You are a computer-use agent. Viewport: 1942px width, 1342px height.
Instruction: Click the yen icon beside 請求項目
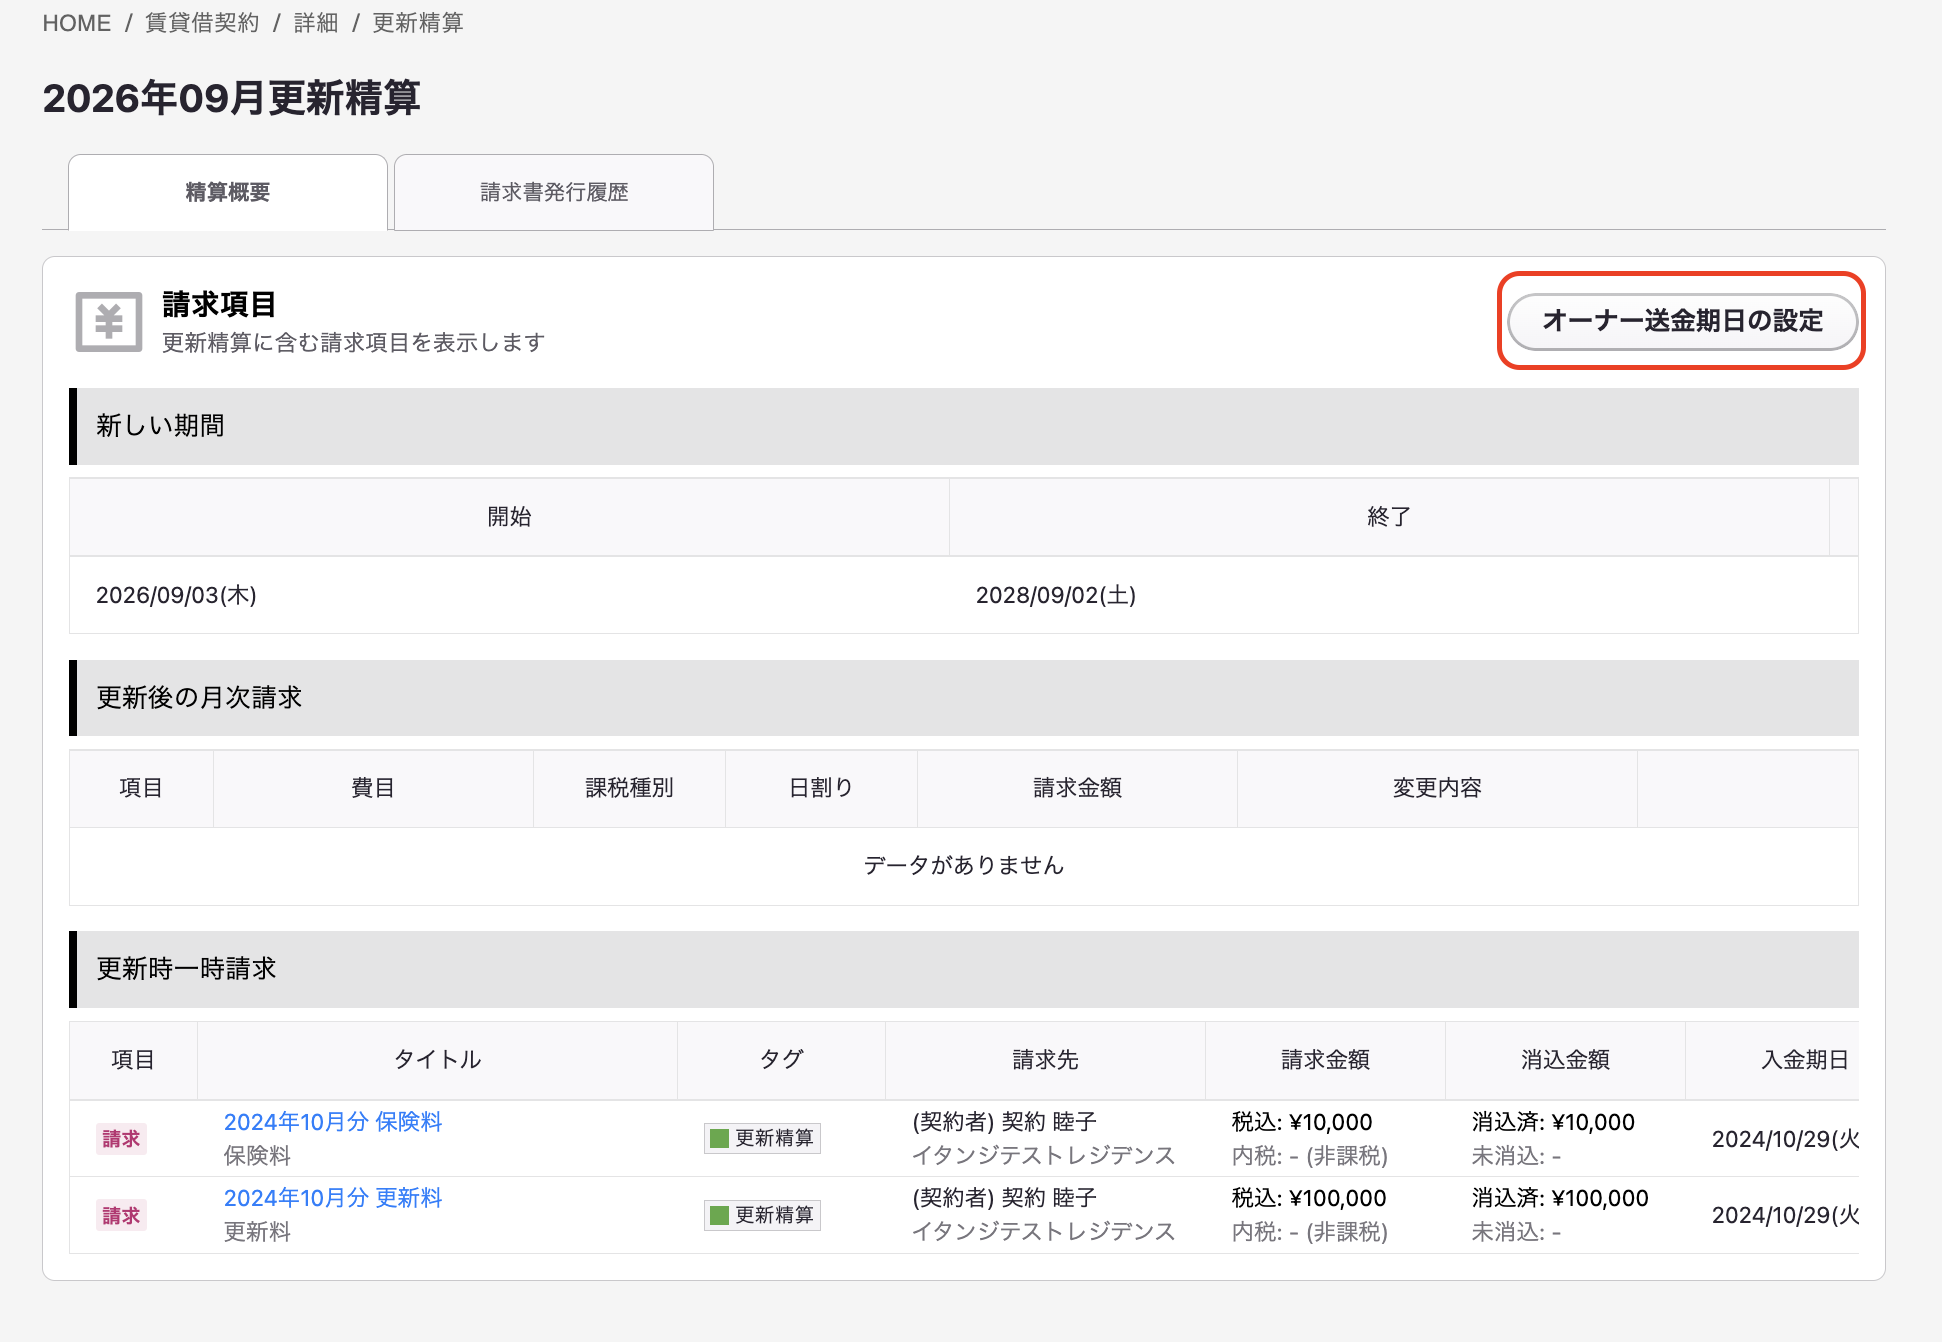(x=109, y=322)
